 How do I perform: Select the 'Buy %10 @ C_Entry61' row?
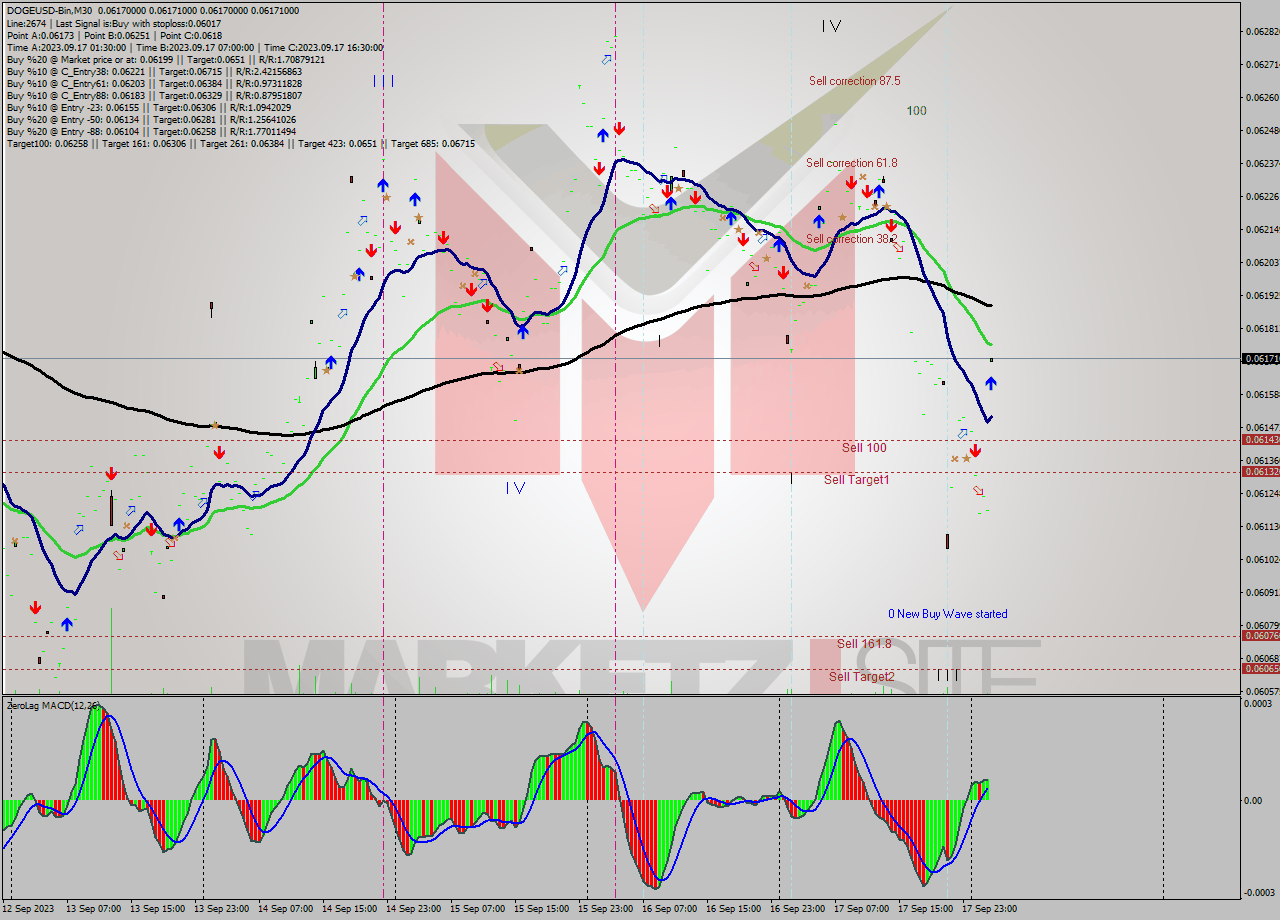click(x=152, y=83)
